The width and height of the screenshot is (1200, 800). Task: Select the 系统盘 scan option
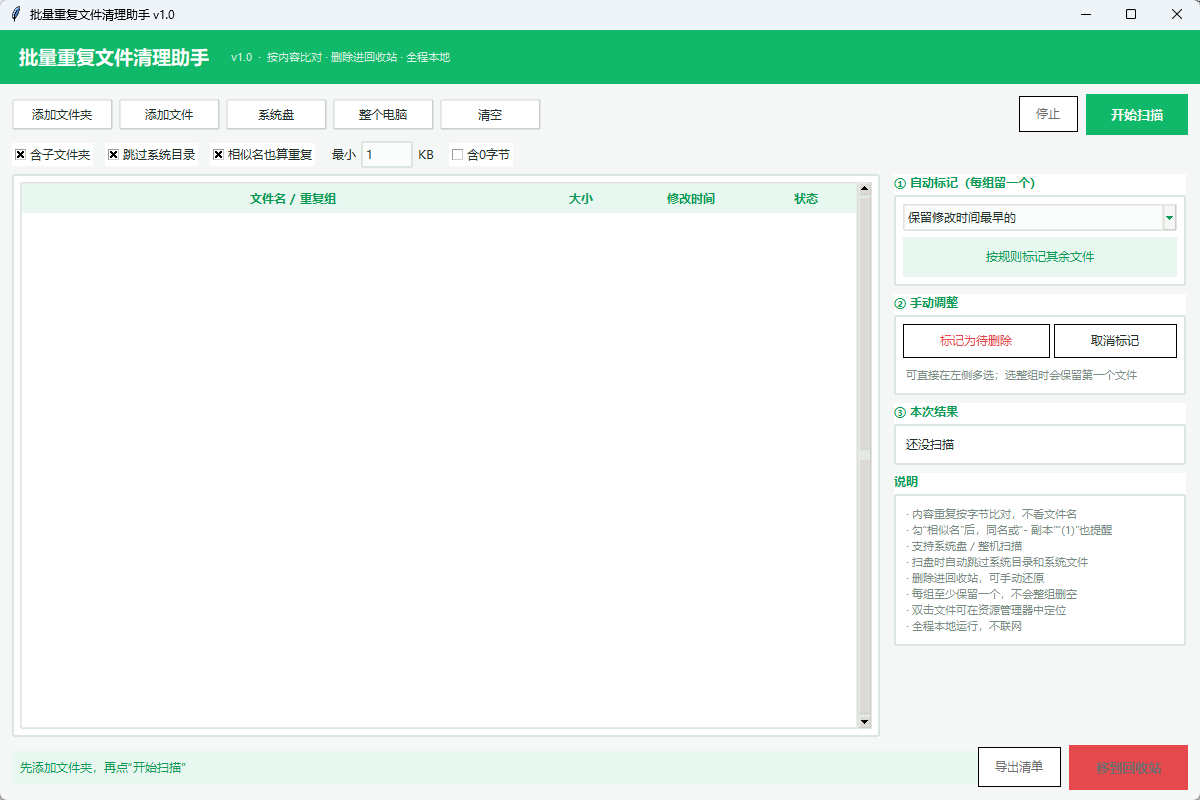click(276, 115)
